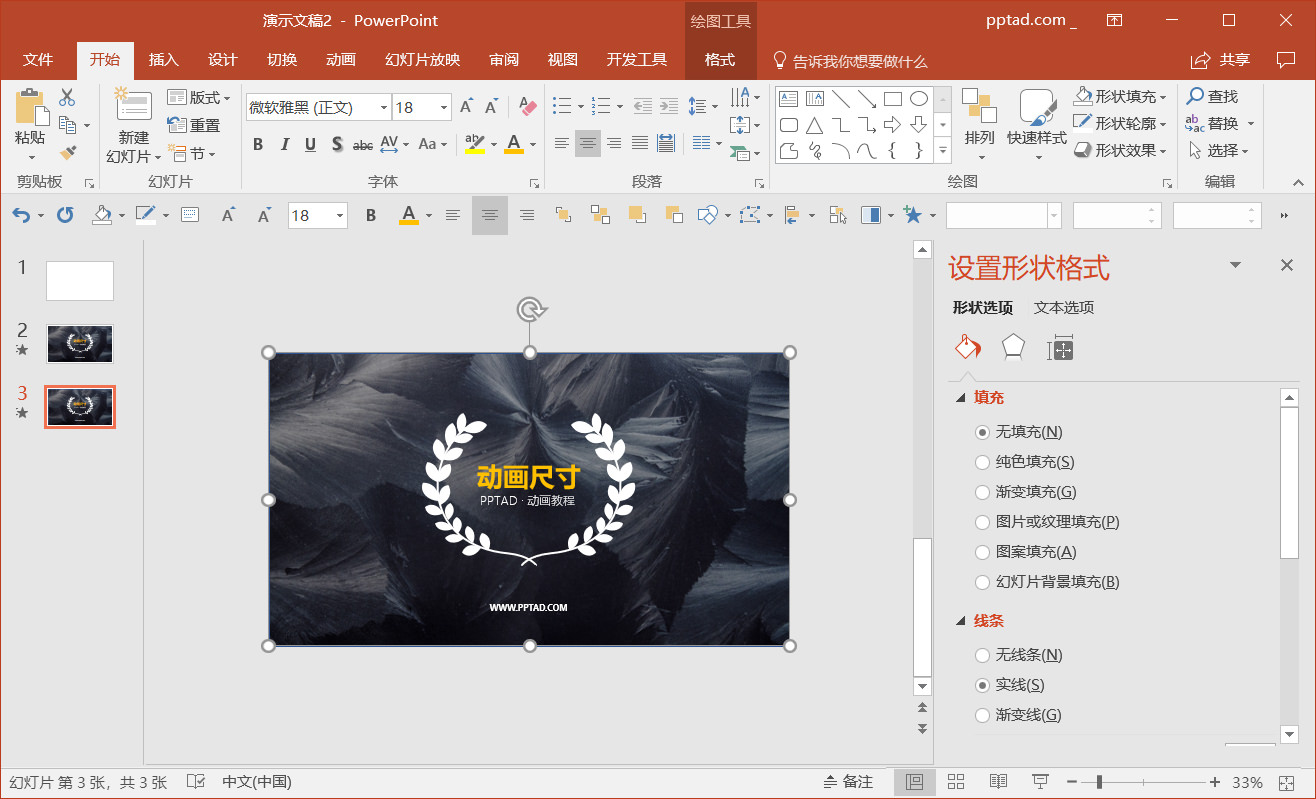The width and height of the screenshot is (1316, 799).
Task: Switch to 文本选项 text options tab
Action: [1063, 308]
